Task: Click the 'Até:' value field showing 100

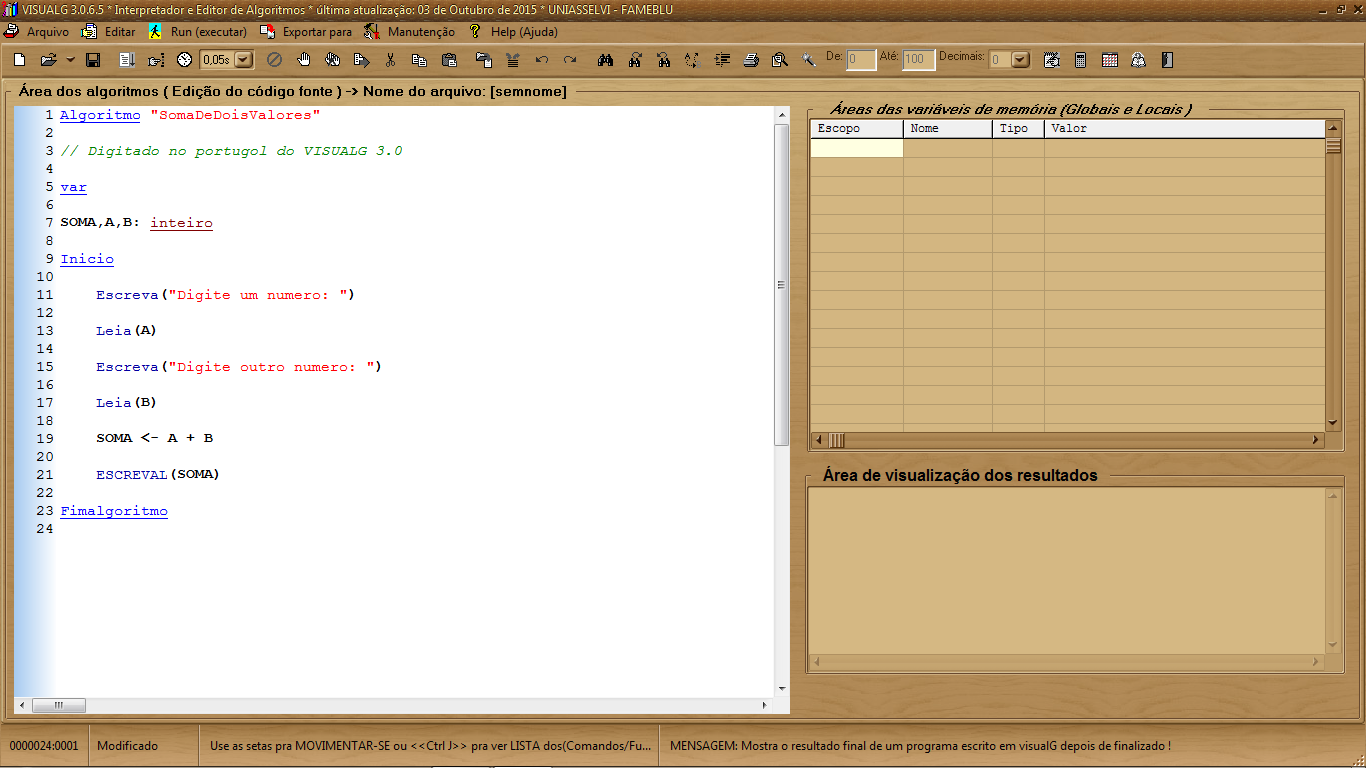Action: pyautogui.click(x=917, y=60)
